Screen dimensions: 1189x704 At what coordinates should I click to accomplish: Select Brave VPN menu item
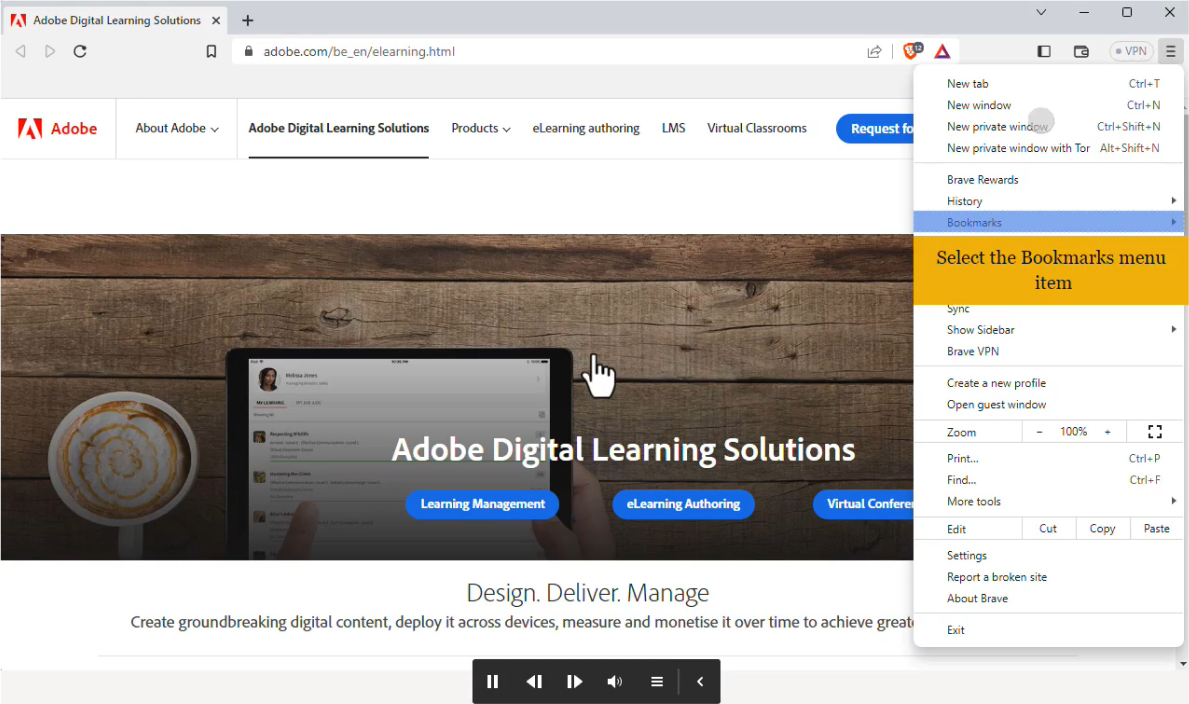(x=1048, y=351)
